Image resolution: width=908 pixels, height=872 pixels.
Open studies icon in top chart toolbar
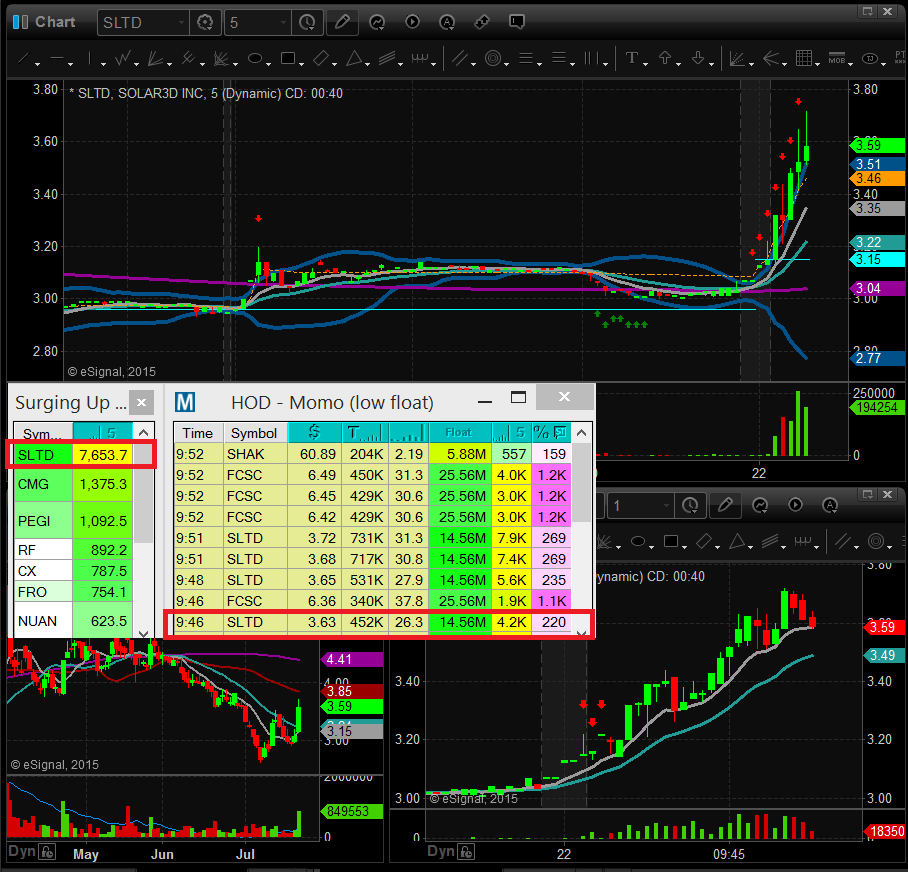[x=377, y=22]
